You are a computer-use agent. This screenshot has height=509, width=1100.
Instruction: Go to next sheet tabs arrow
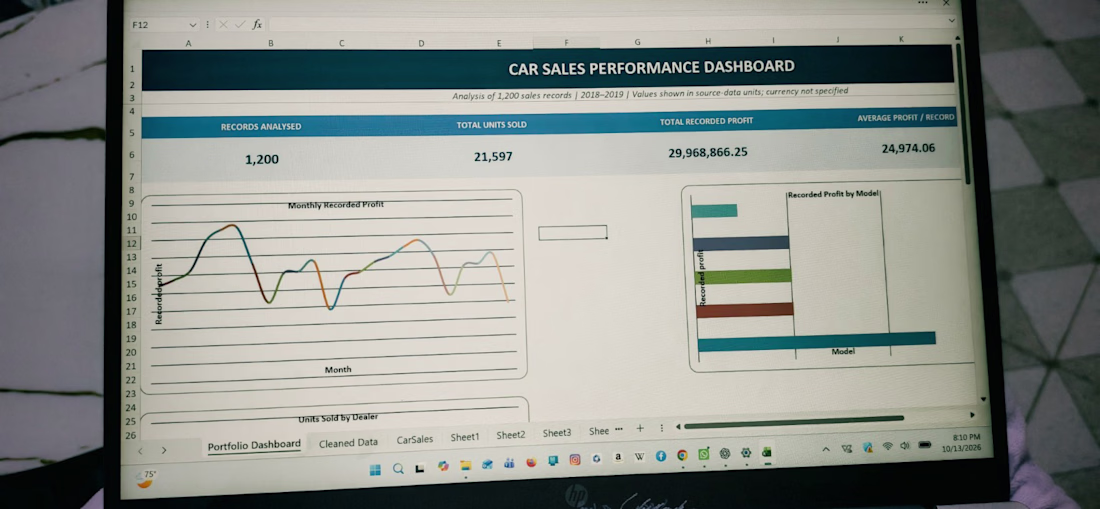164,450
